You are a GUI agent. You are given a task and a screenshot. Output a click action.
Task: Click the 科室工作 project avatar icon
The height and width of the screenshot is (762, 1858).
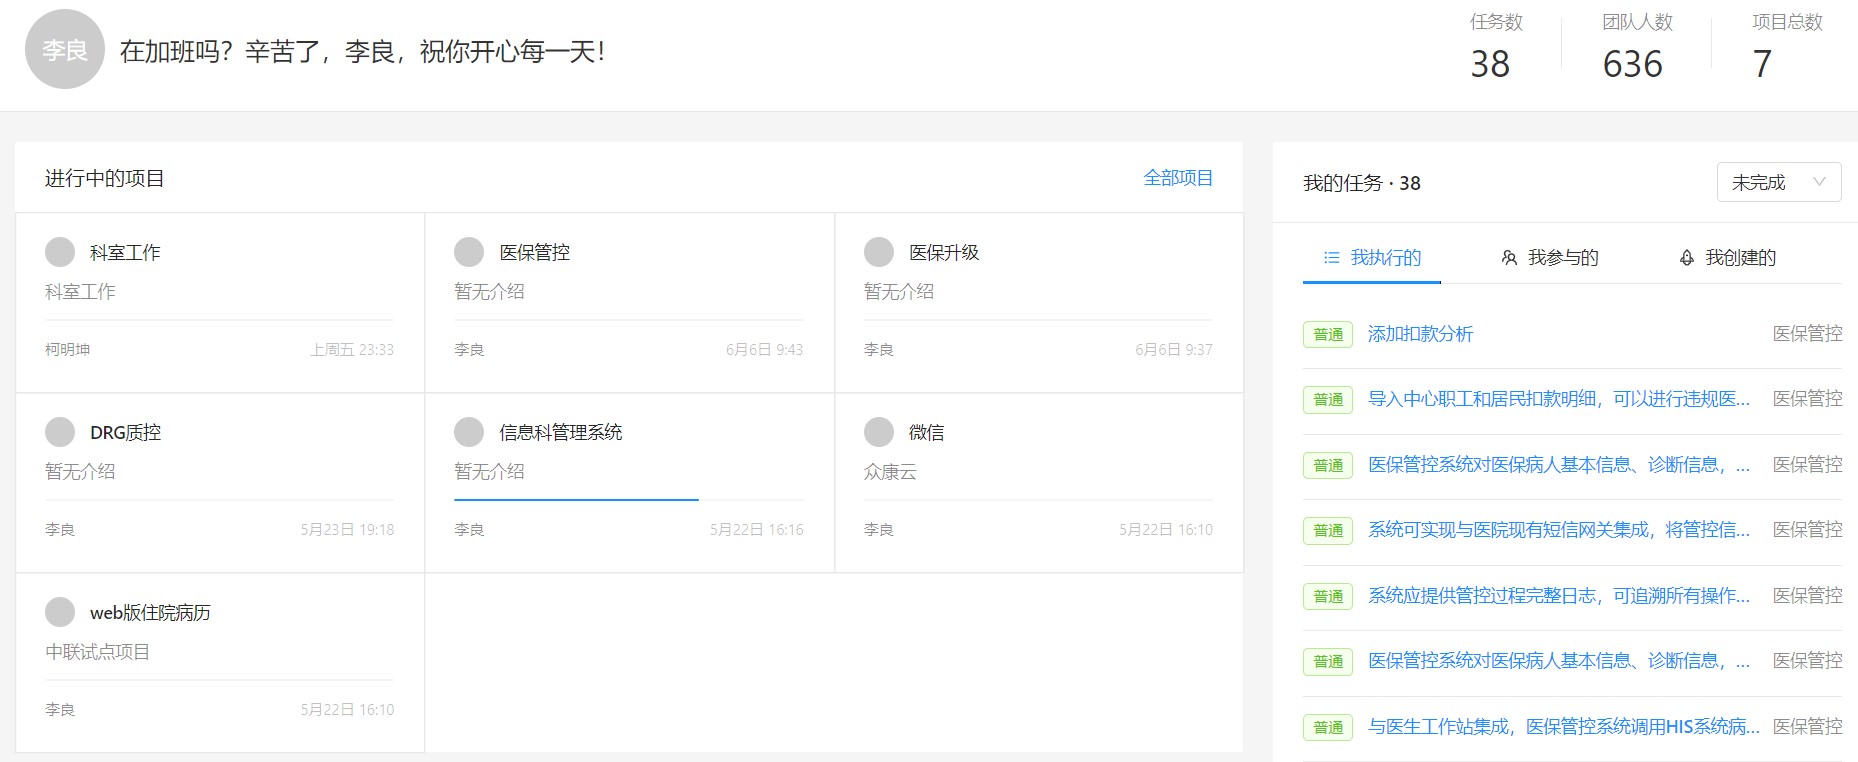click(x=60, y=252)
